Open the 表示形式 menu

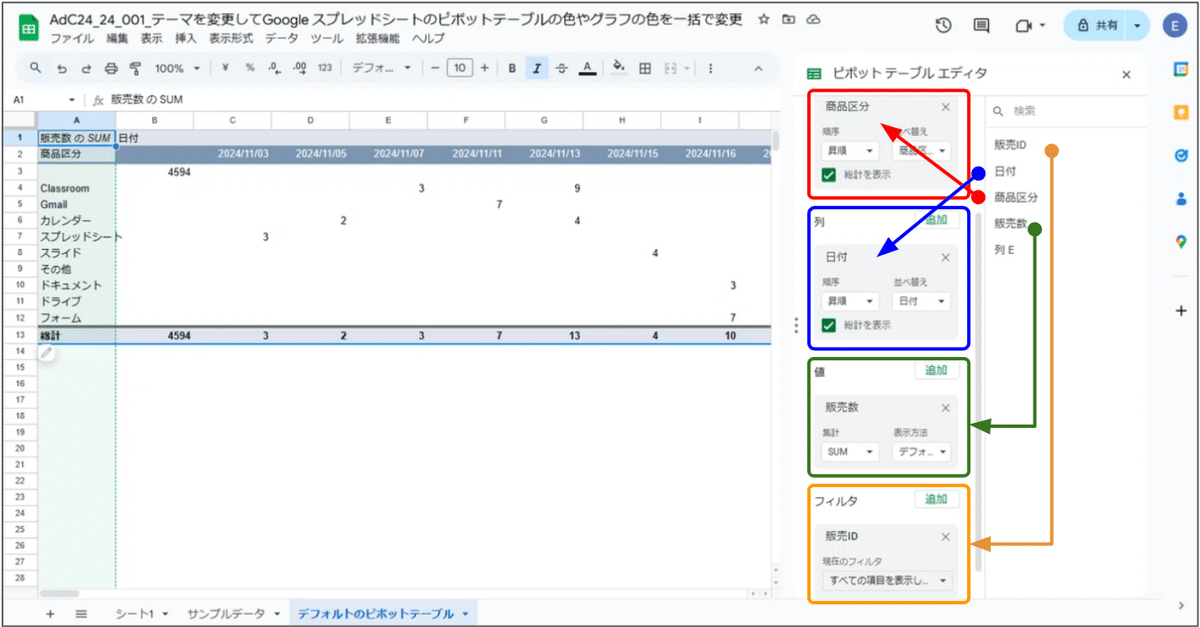point(231,38)
